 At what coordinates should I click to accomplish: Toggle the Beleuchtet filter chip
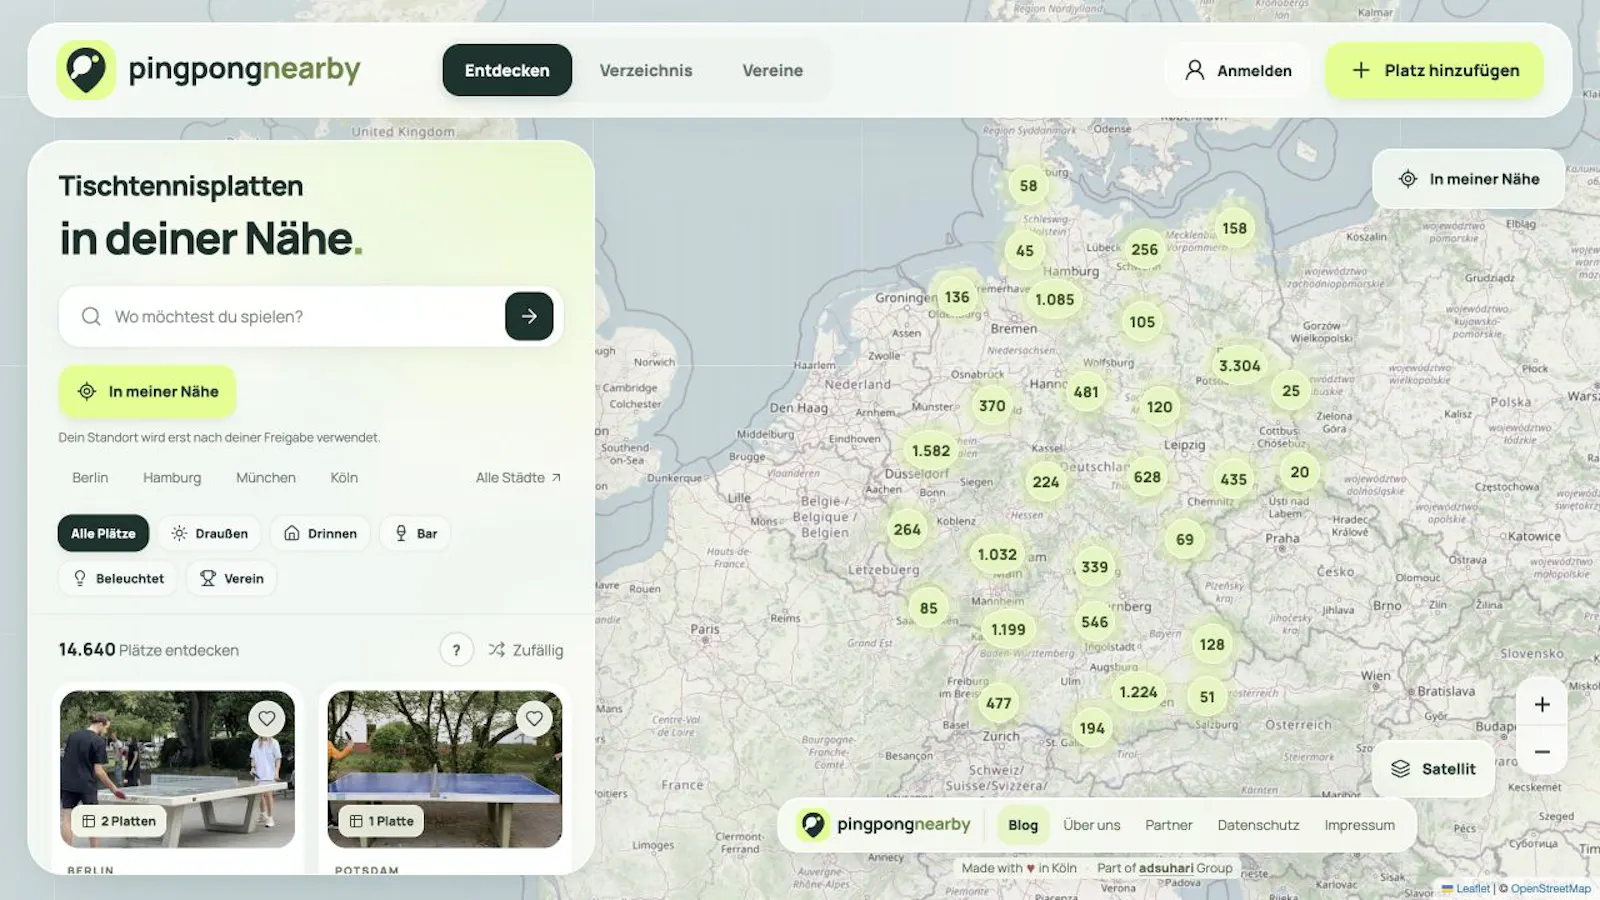[118, 578]
